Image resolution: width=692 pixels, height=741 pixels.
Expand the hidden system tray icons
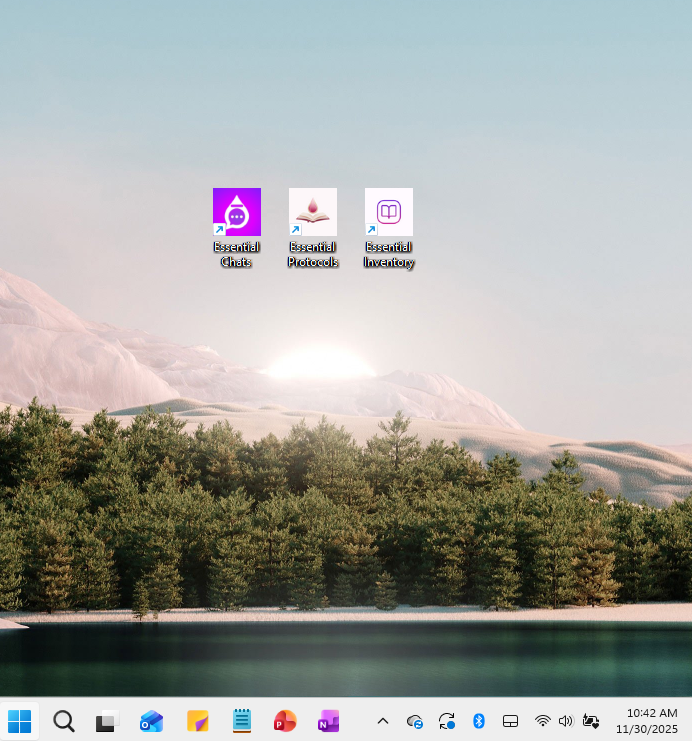point(382,721)
